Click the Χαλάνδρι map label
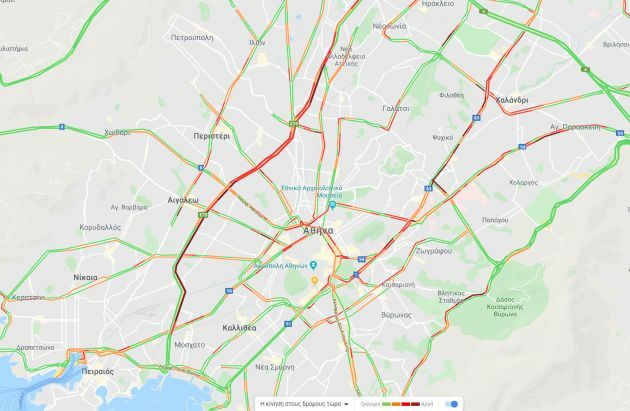 pos(512,100)
